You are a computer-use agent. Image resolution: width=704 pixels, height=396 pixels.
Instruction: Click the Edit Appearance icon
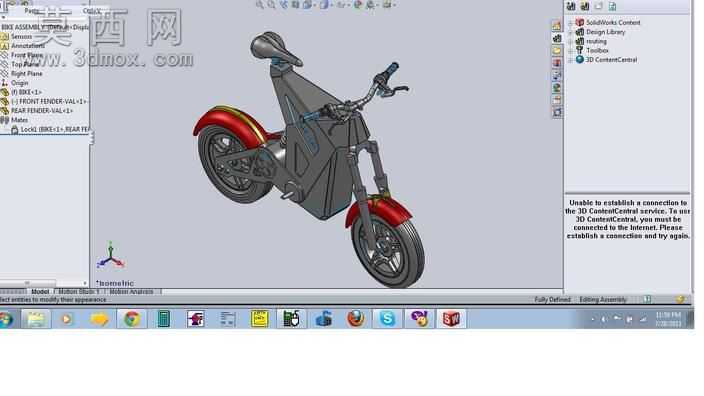(358, 4)
